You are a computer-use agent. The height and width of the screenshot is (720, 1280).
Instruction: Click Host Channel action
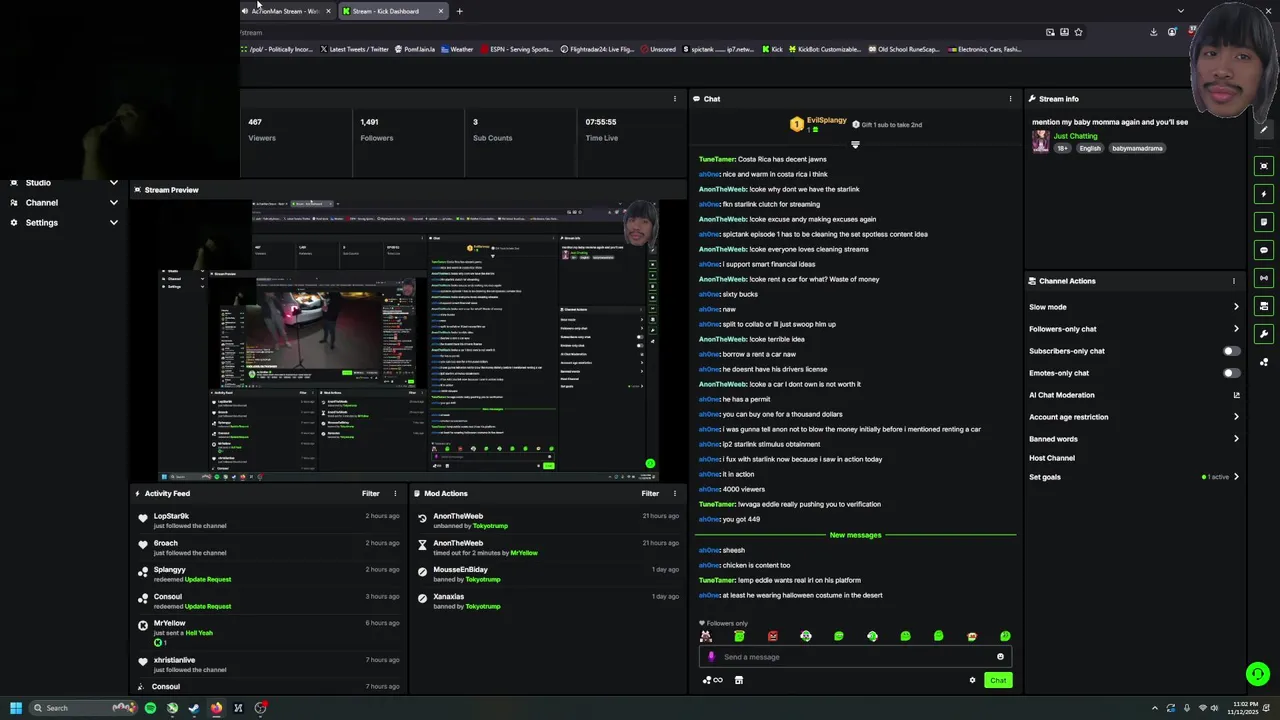point(1052,458)
